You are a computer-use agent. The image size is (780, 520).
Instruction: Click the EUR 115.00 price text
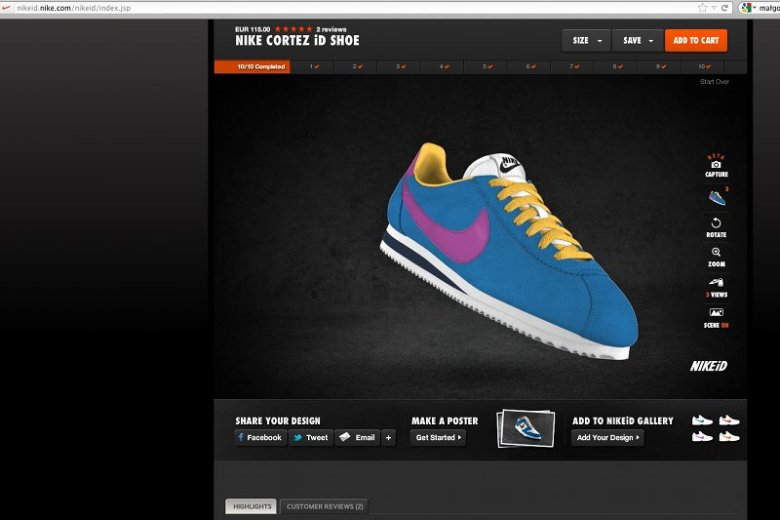pyautogui.click(x=253, y=29)
